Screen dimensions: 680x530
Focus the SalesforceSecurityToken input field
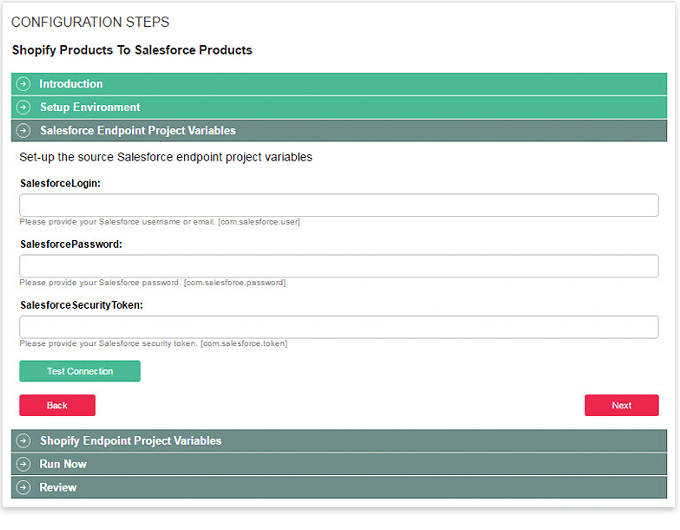(339, 327)
